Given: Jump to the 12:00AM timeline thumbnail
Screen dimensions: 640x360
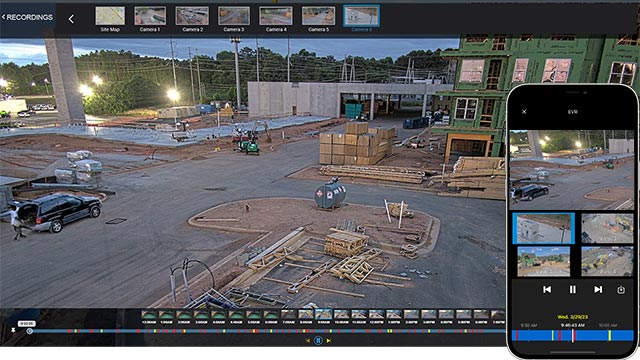Looking at the screenshot, I should [x=149, y=315].
